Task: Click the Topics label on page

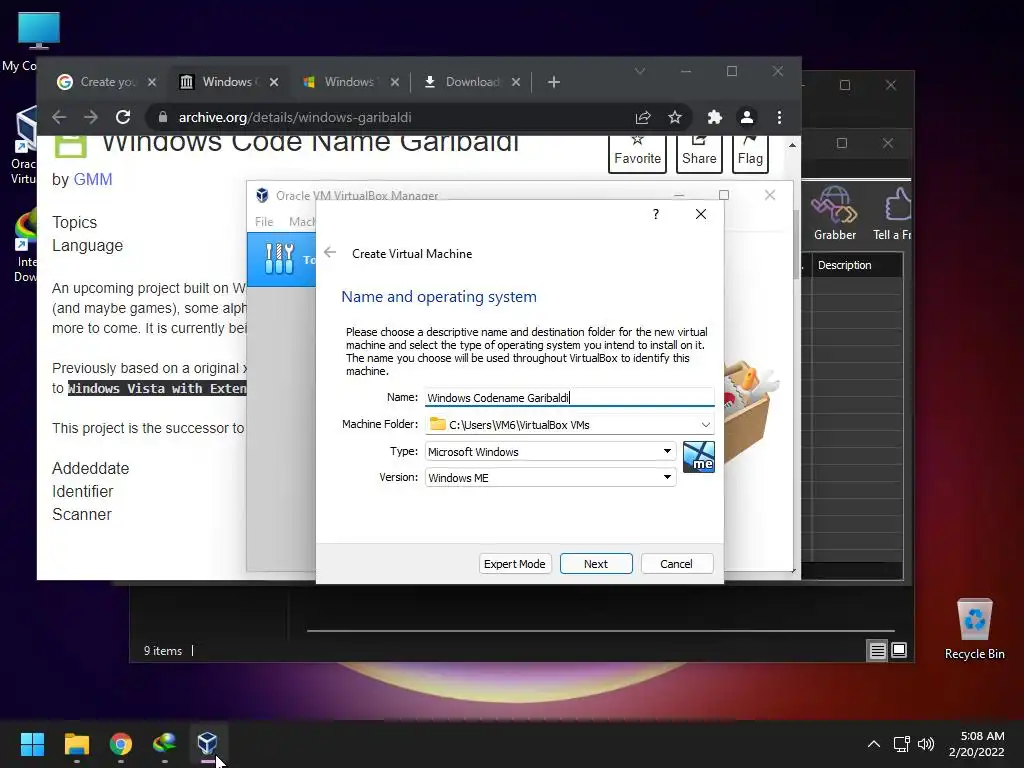Action: click(x=74, y=223)
